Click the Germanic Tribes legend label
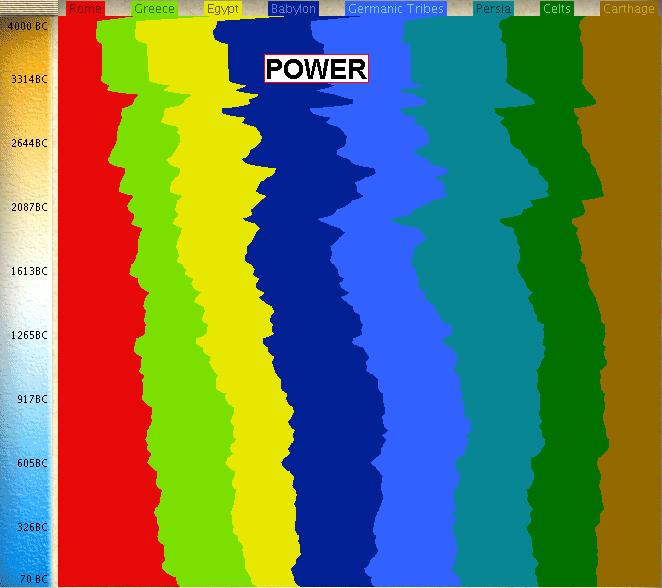Image resolution: width=662 pixels, height=588 pixels. 396,9
